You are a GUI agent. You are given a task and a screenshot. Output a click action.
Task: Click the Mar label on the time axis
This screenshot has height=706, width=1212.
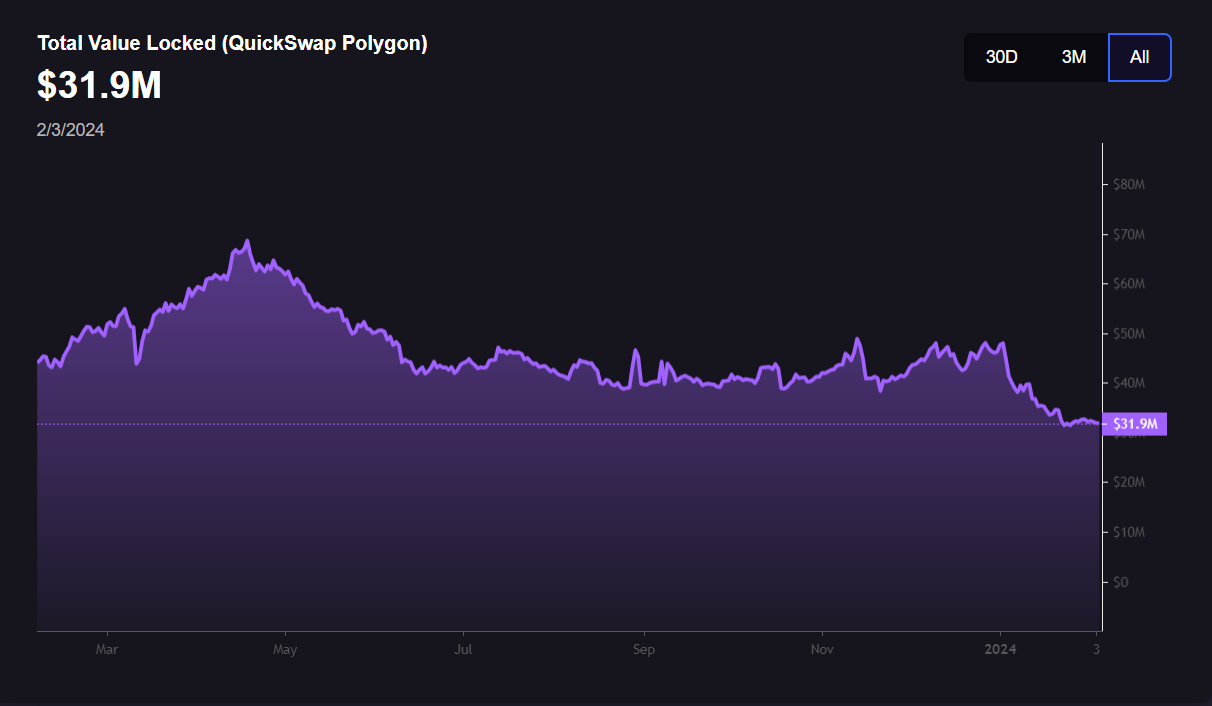click(107, 649)
